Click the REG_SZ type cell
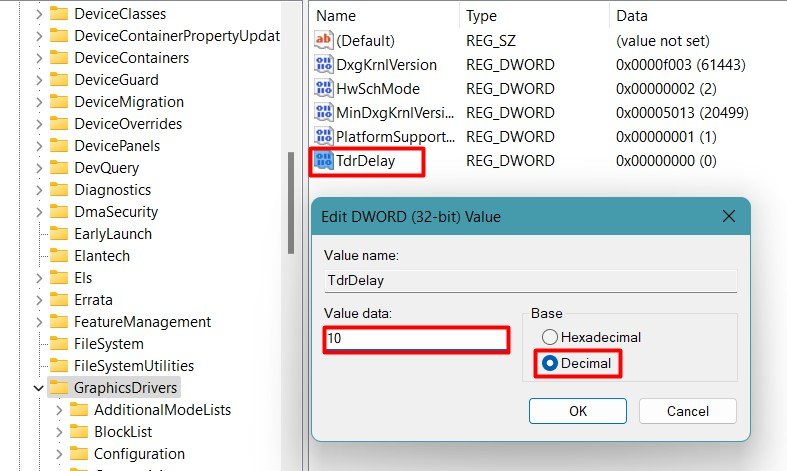This screenshot has width=787, height=471. 490,41
